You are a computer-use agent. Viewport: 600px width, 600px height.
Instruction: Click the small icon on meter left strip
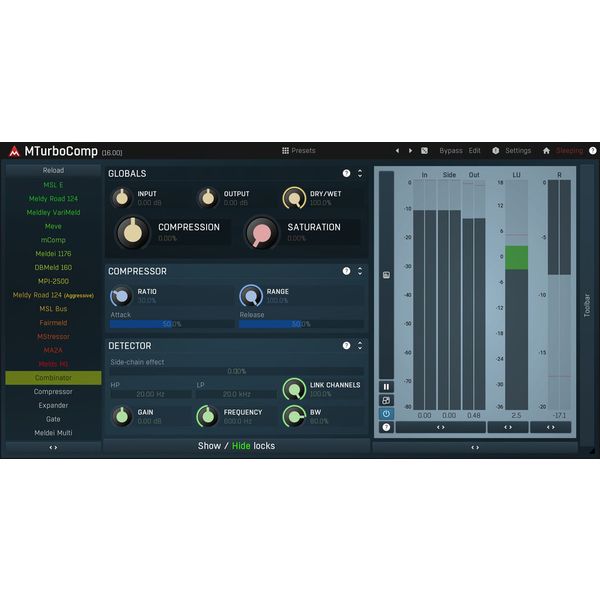(386, 275)
